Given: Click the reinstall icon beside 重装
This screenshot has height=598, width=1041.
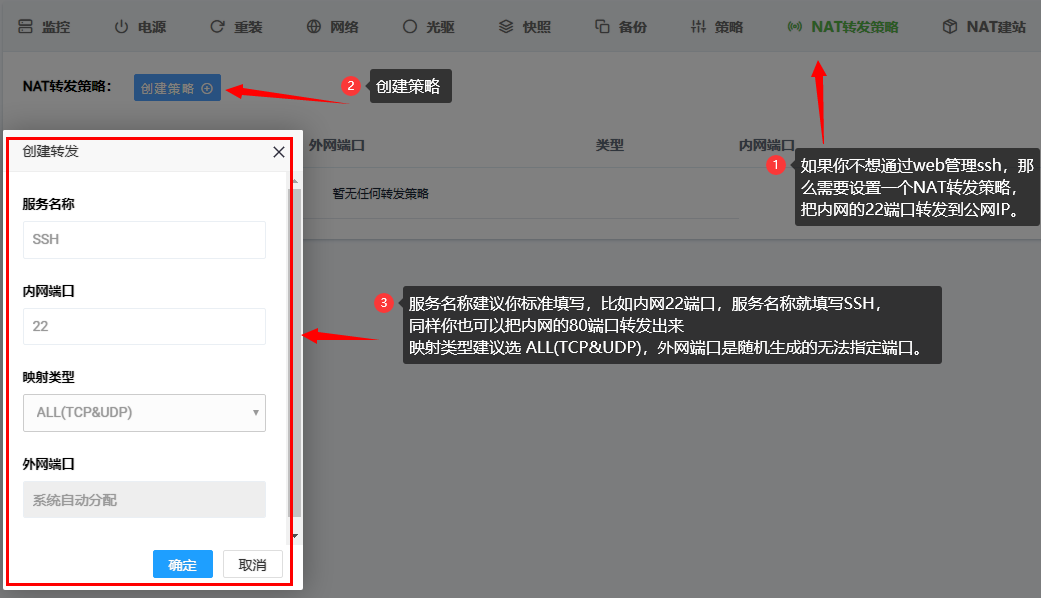Looking at the screenshot, I should (217, 27).
